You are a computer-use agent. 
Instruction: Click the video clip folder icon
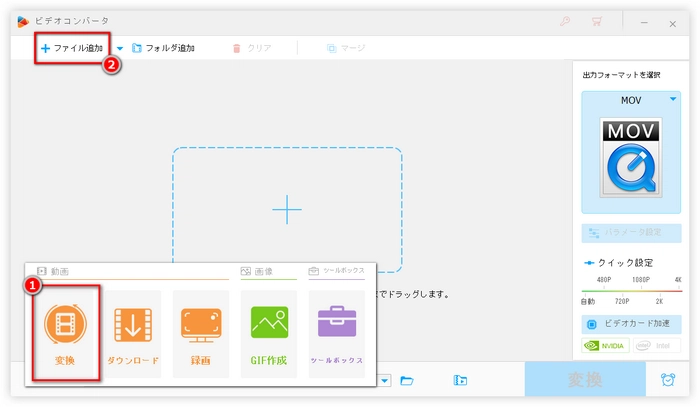(459, 380)
